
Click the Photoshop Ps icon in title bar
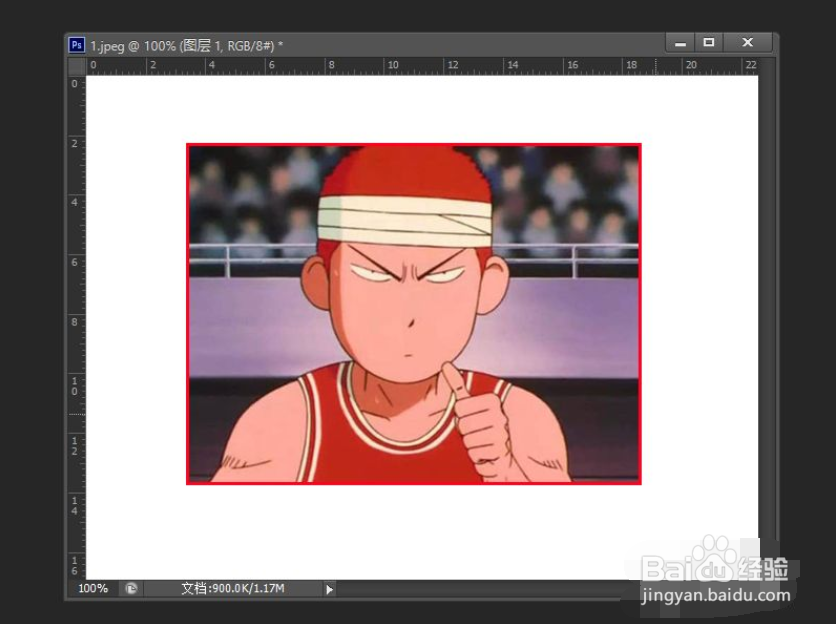77,45
